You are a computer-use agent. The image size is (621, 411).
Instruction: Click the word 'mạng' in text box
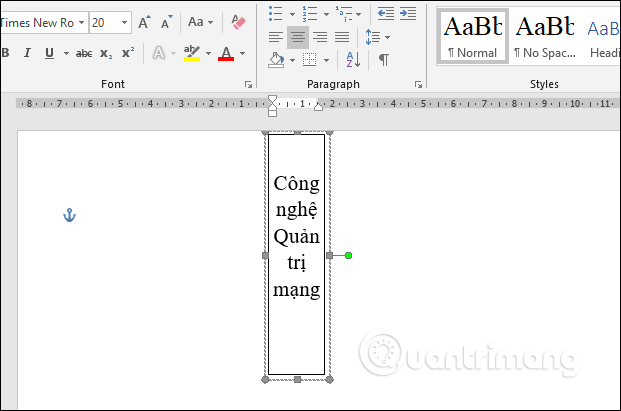(297, 290)
